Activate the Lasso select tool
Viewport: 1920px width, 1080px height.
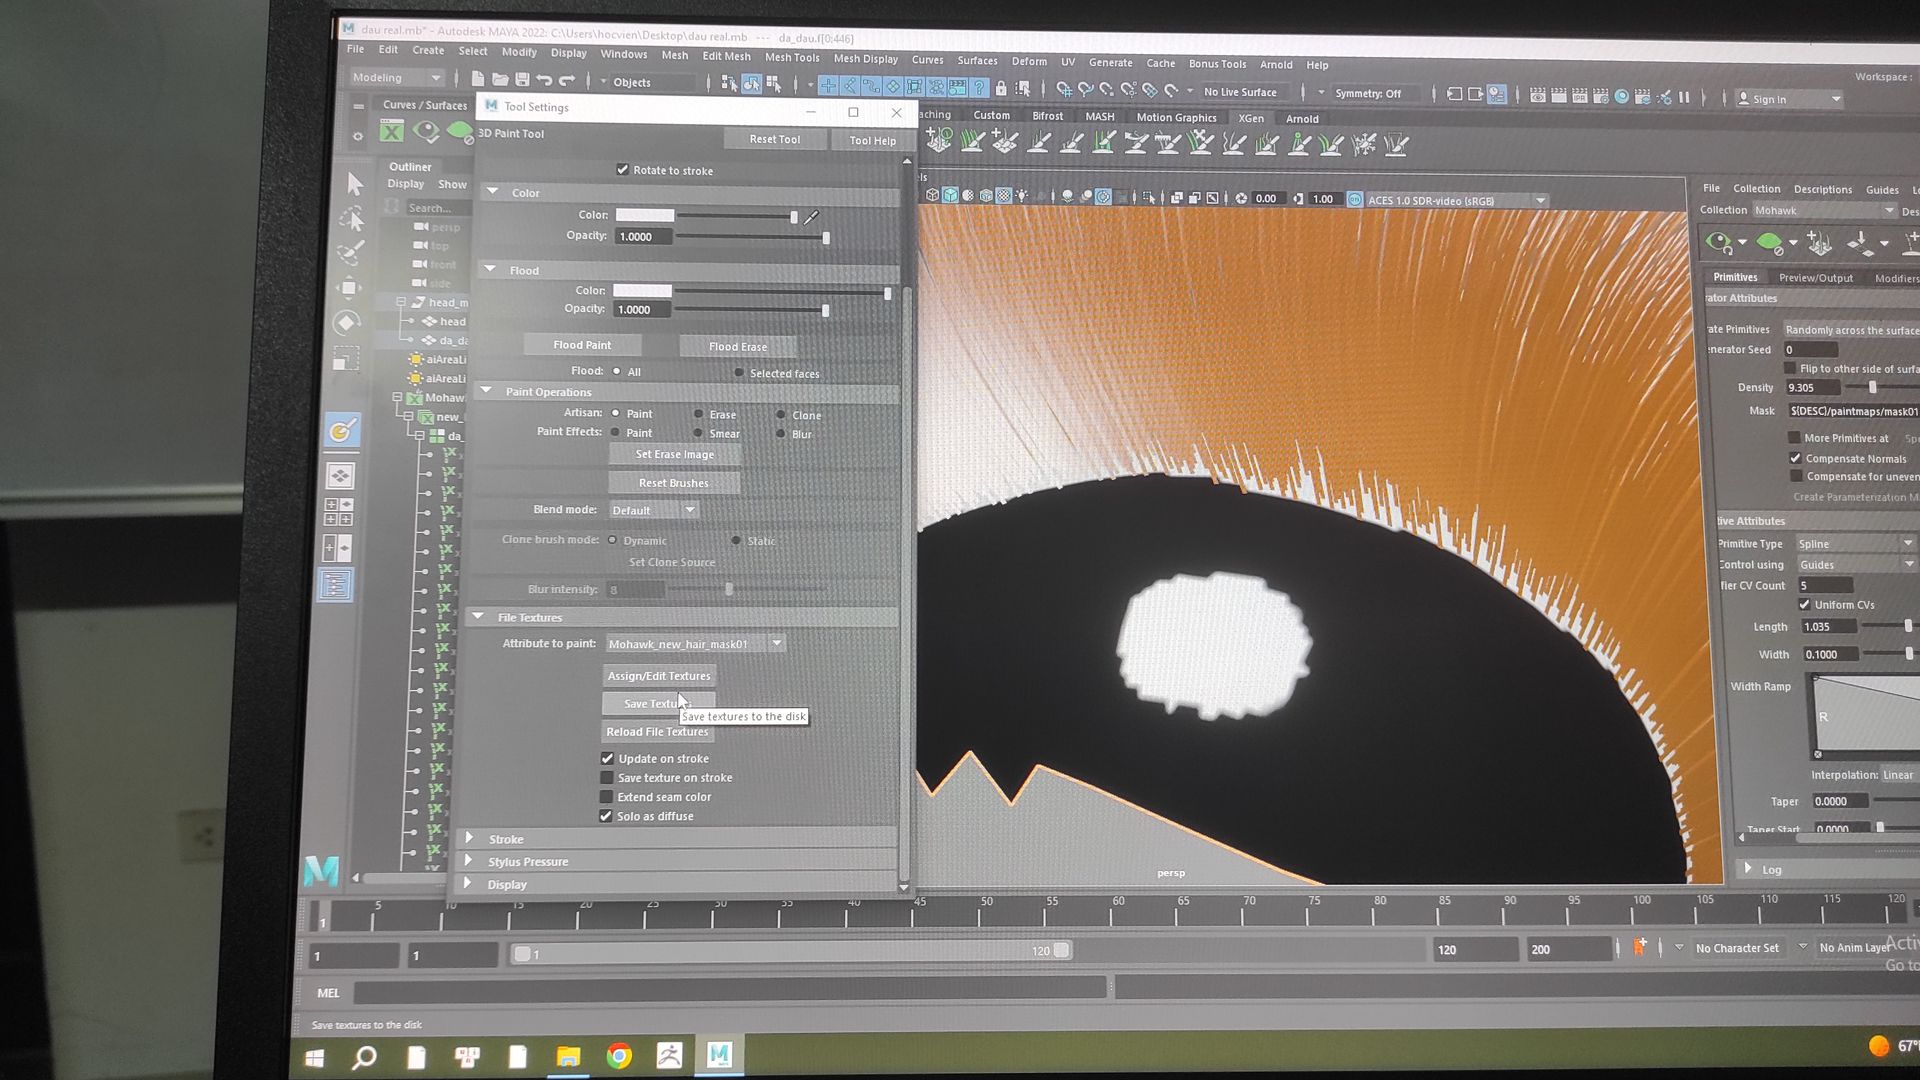pos(351,219)
